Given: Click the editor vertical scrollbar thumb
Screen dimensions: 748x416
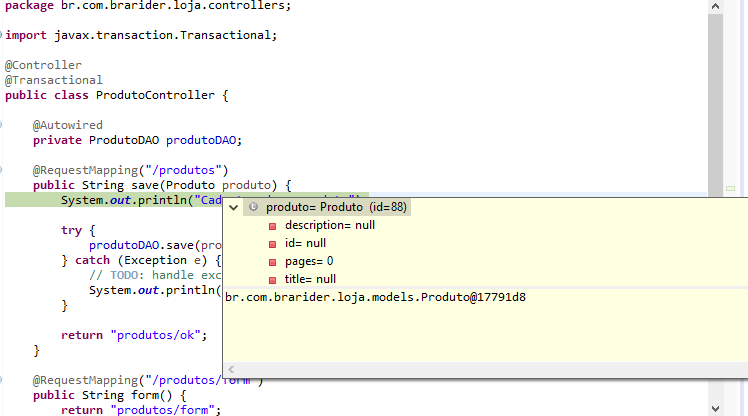Looking at the screenshot, I should click(715, 105).
